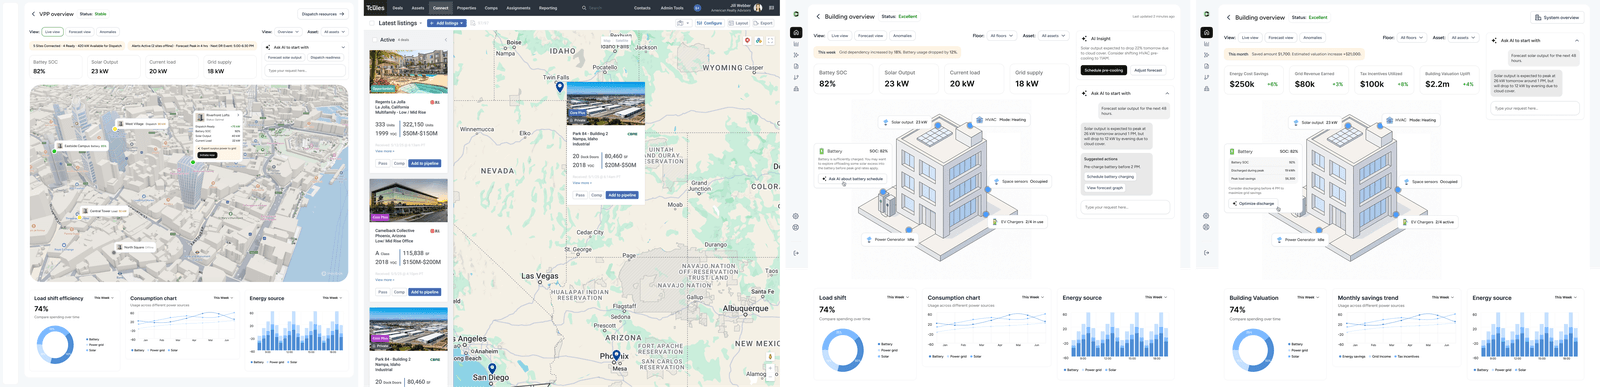Click the blue map pin near Twin Falls
This screenshot has width=1600, height=387.
click(560, 87)
